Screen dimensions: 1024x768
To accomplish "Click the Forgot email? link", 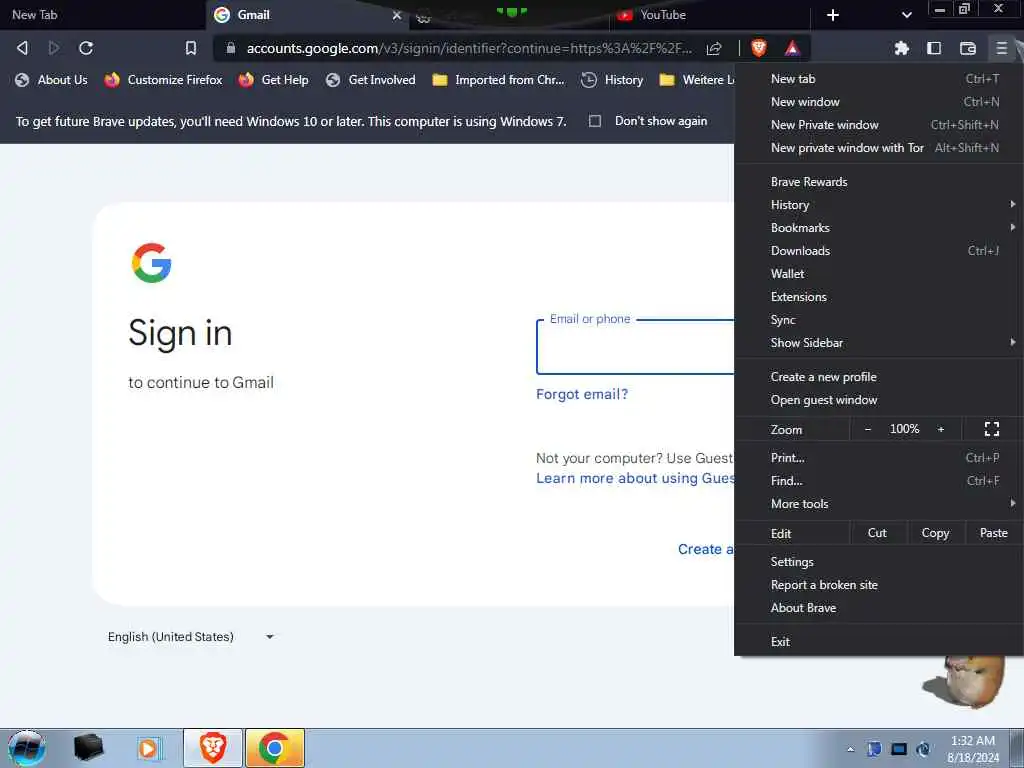I will coord(582,394).
